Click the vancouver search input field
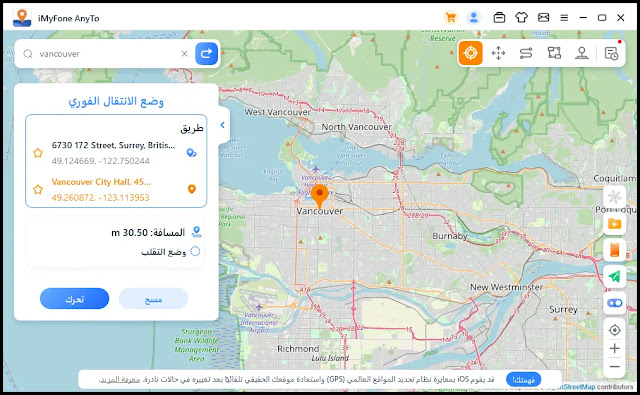This screenshot has width=640, height=395. 108,54
